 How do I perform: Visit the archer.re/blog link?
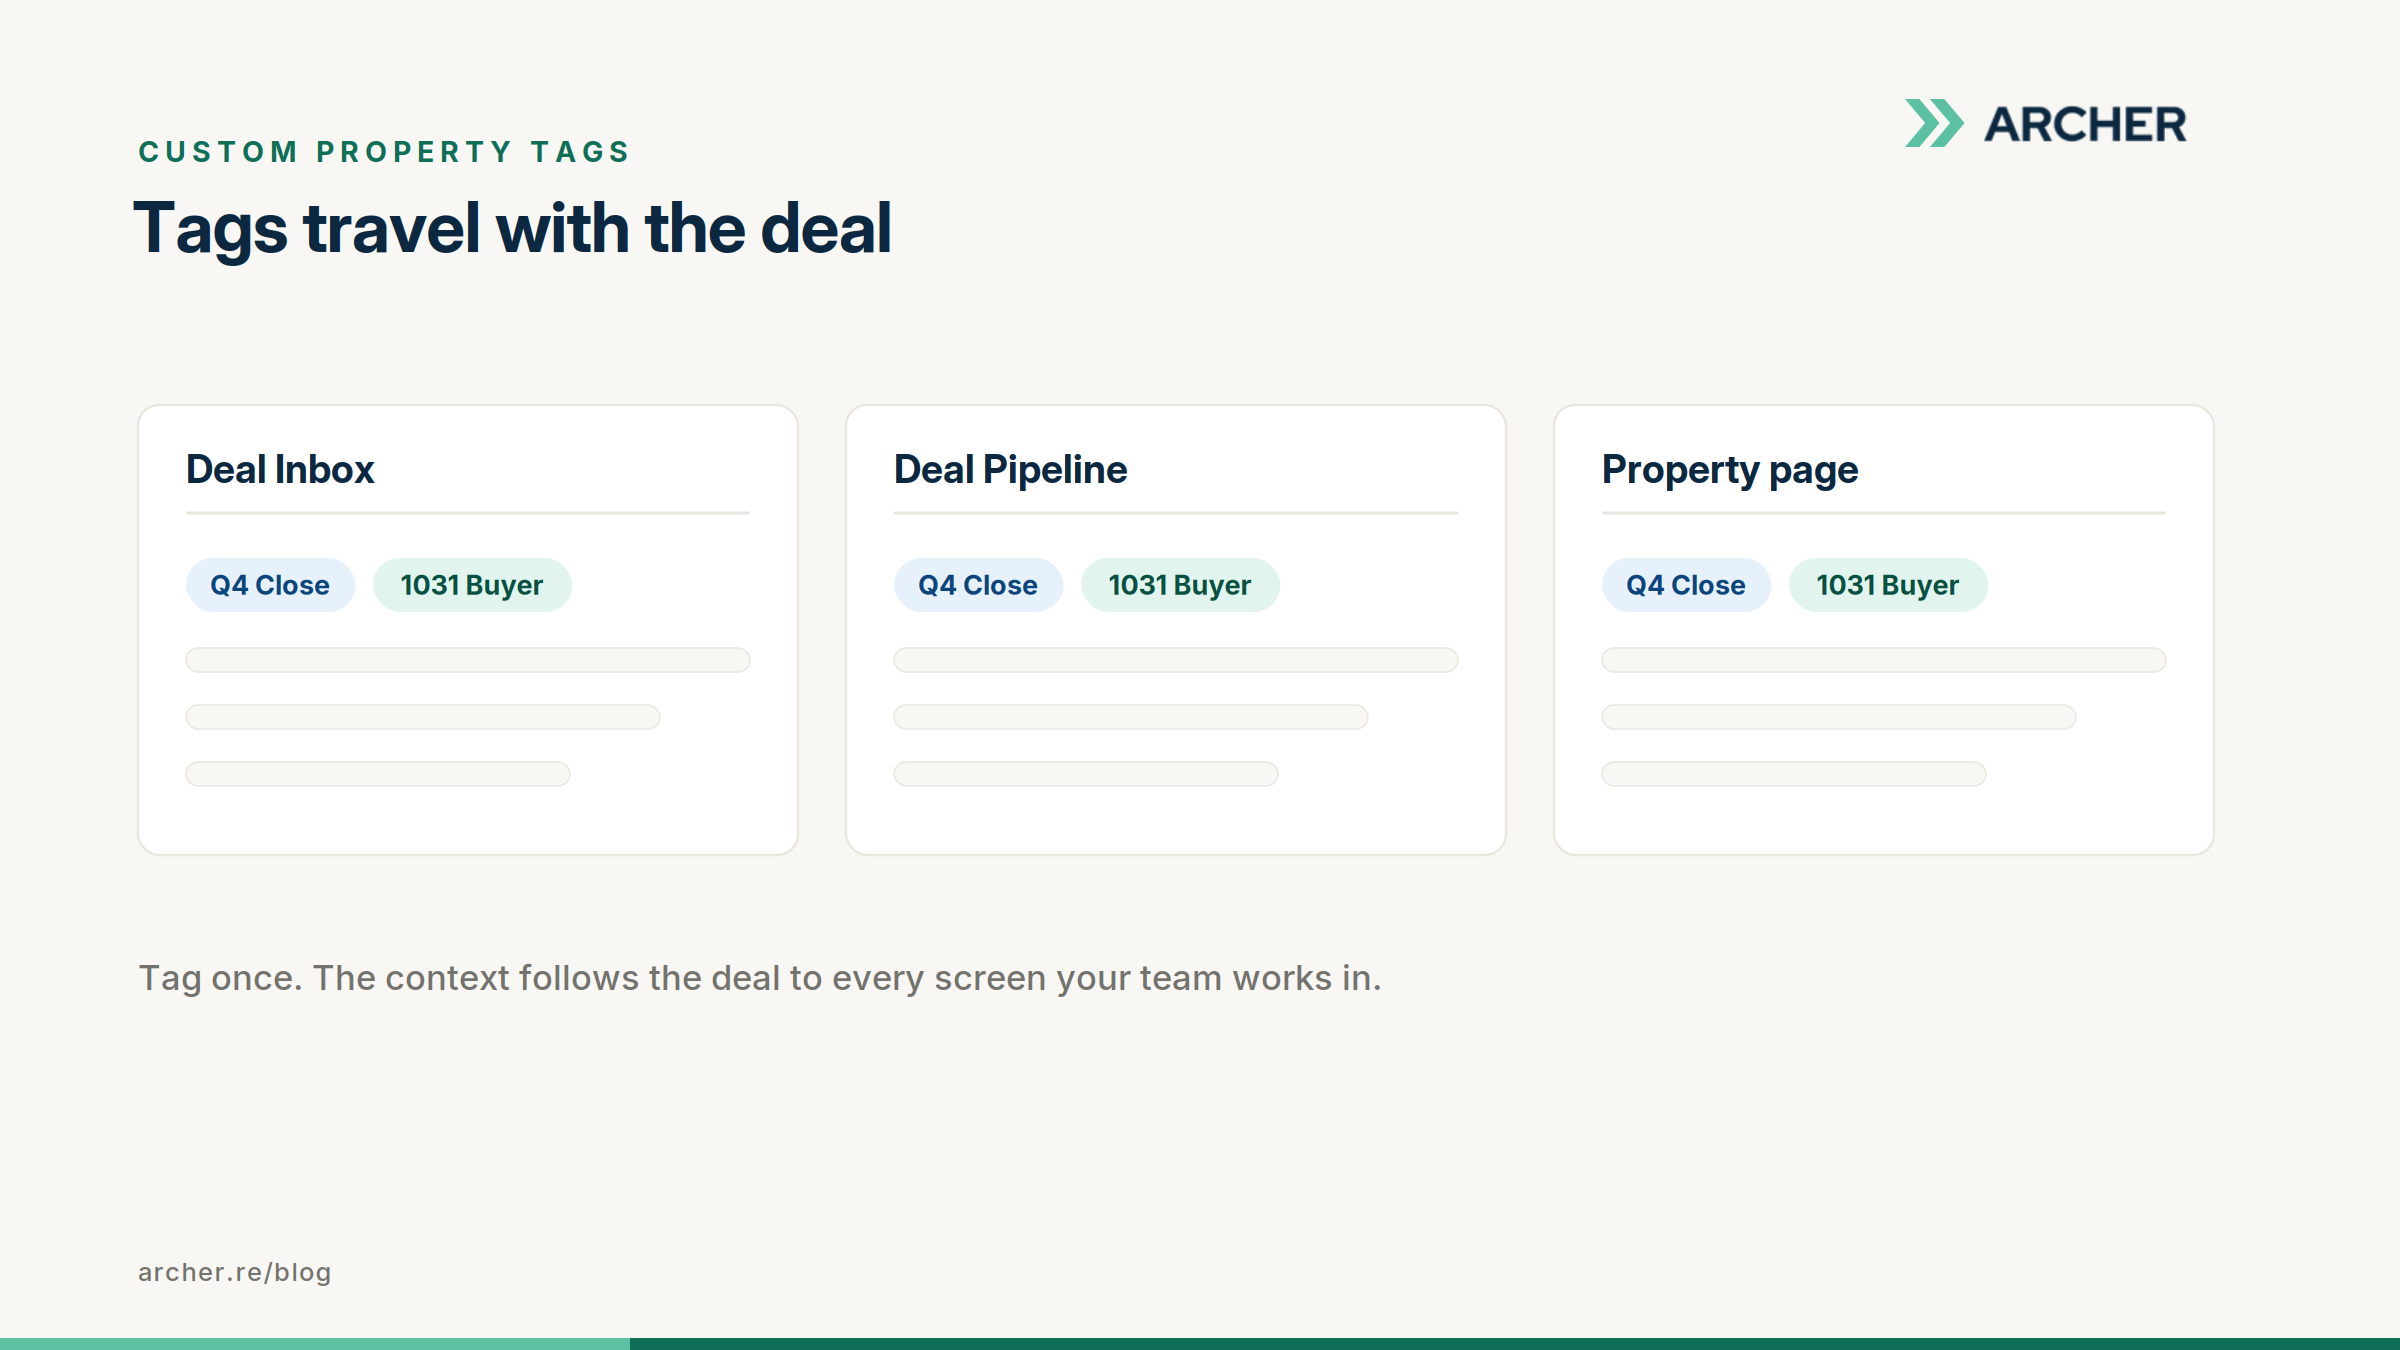pyautogui.click(x=235, y=1272)
